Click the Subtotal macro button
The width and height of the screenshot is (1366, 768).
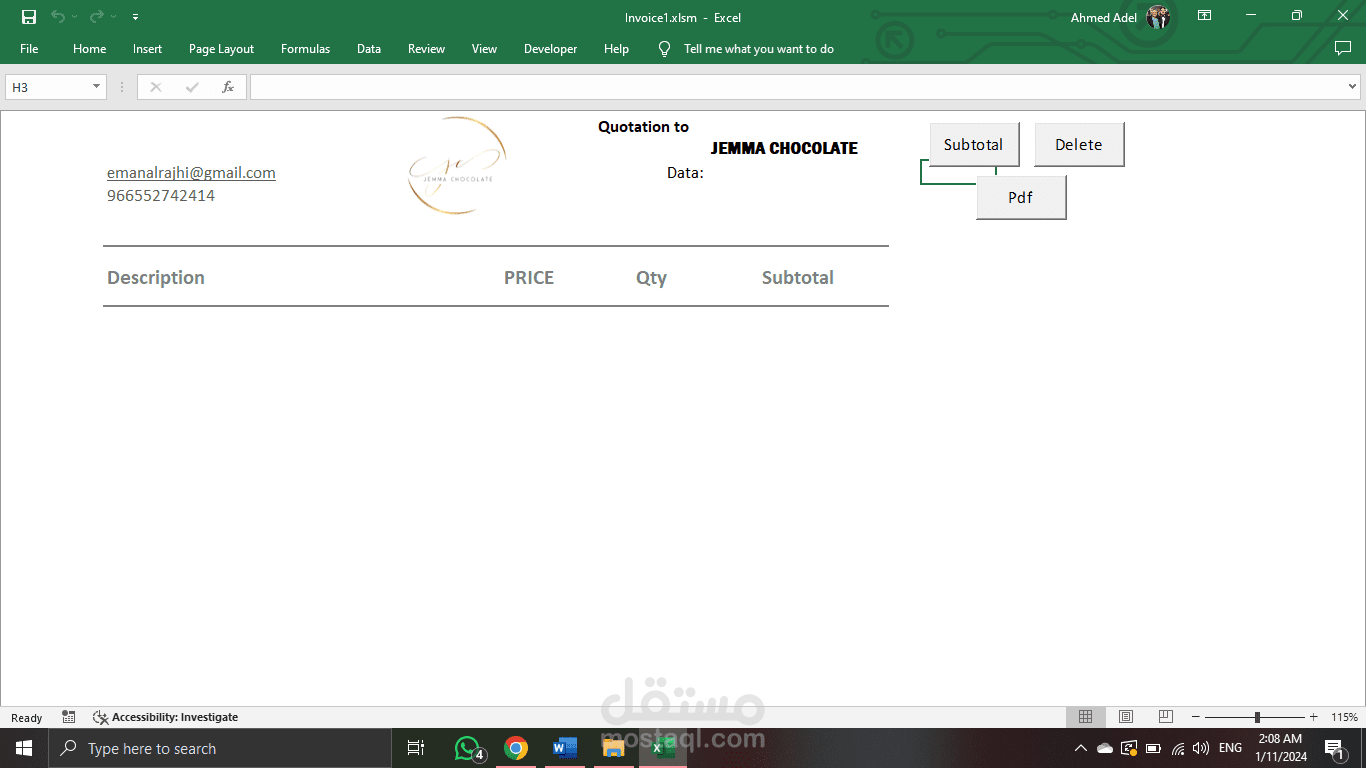(x=974, y=145)
